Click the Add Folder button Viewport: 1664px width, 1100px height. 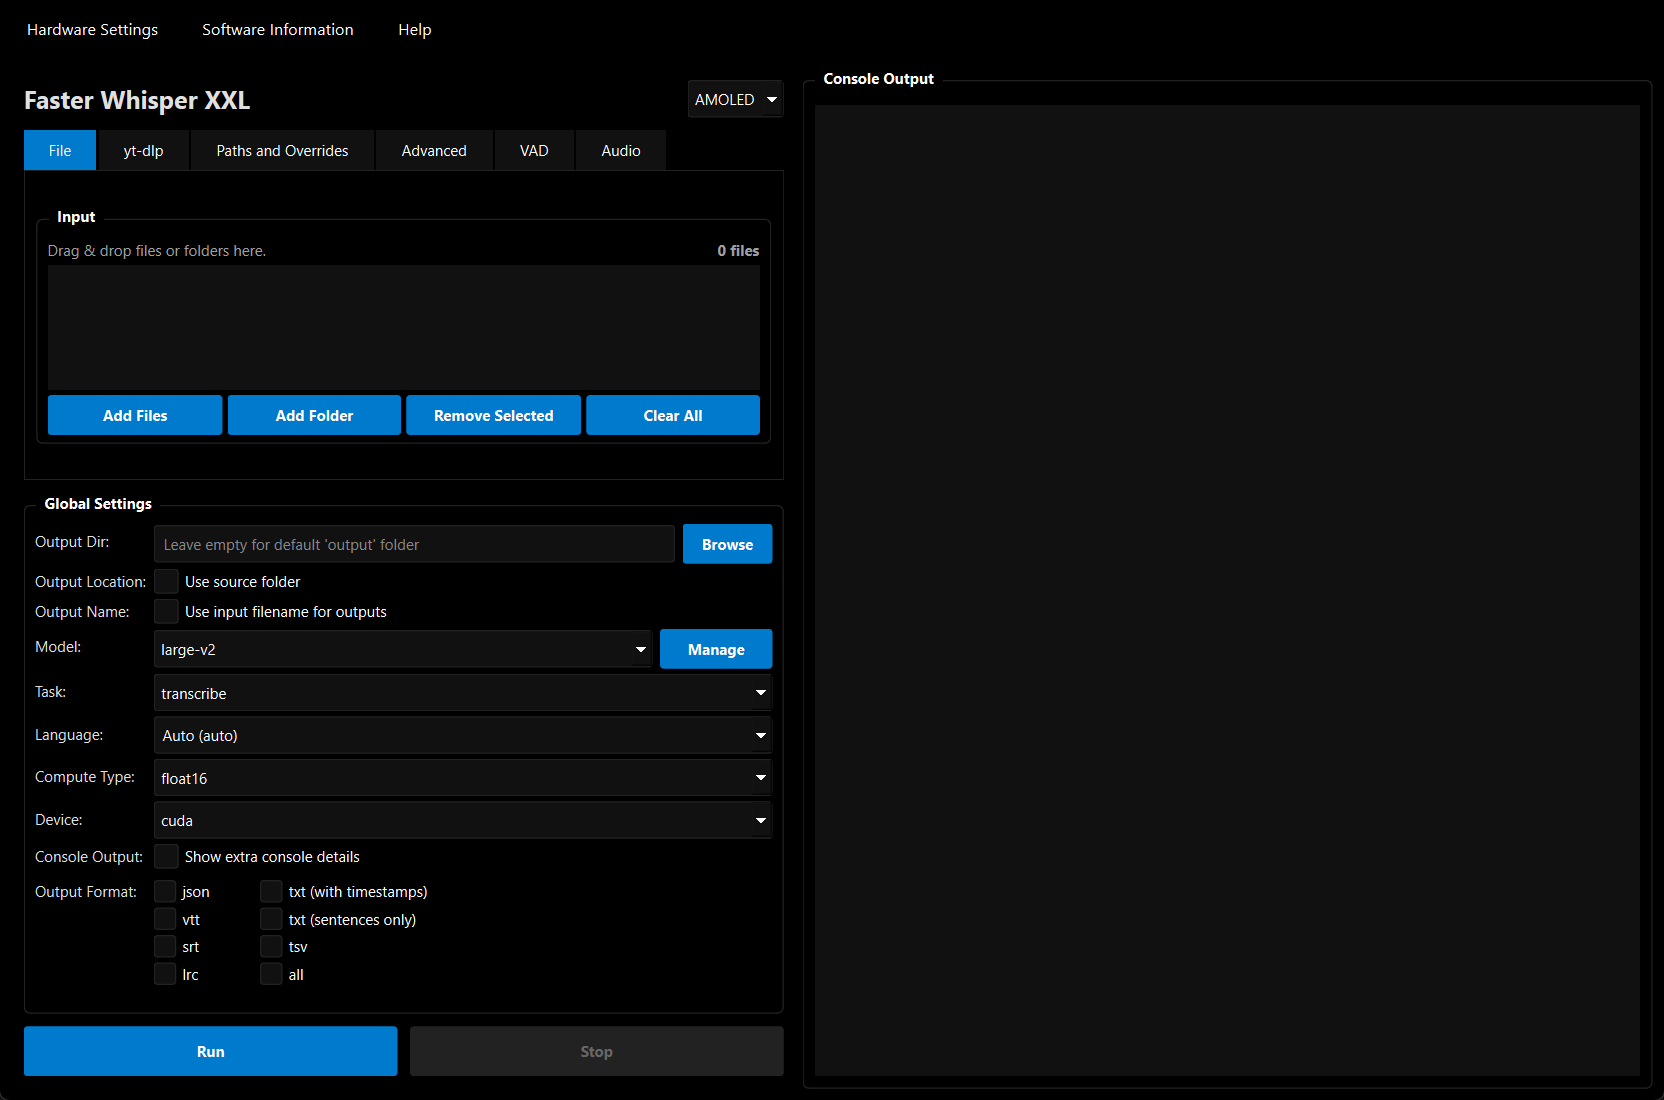pyautogui.click(x=314, y=416)
